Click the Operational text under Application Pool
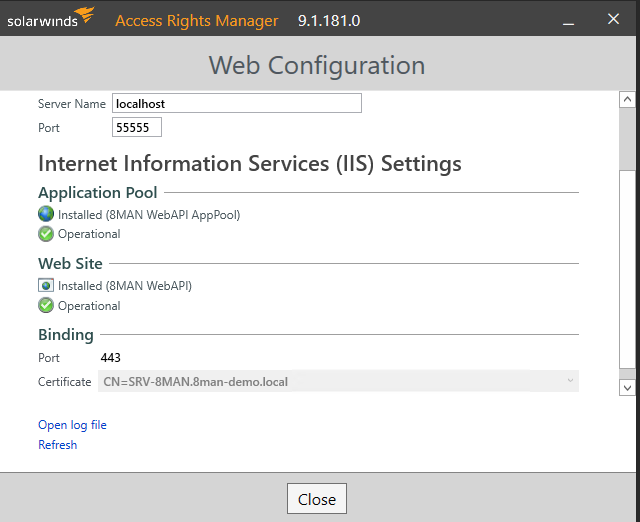The height and width of the screenshot is (522, 640). click(x=89, y=234)
